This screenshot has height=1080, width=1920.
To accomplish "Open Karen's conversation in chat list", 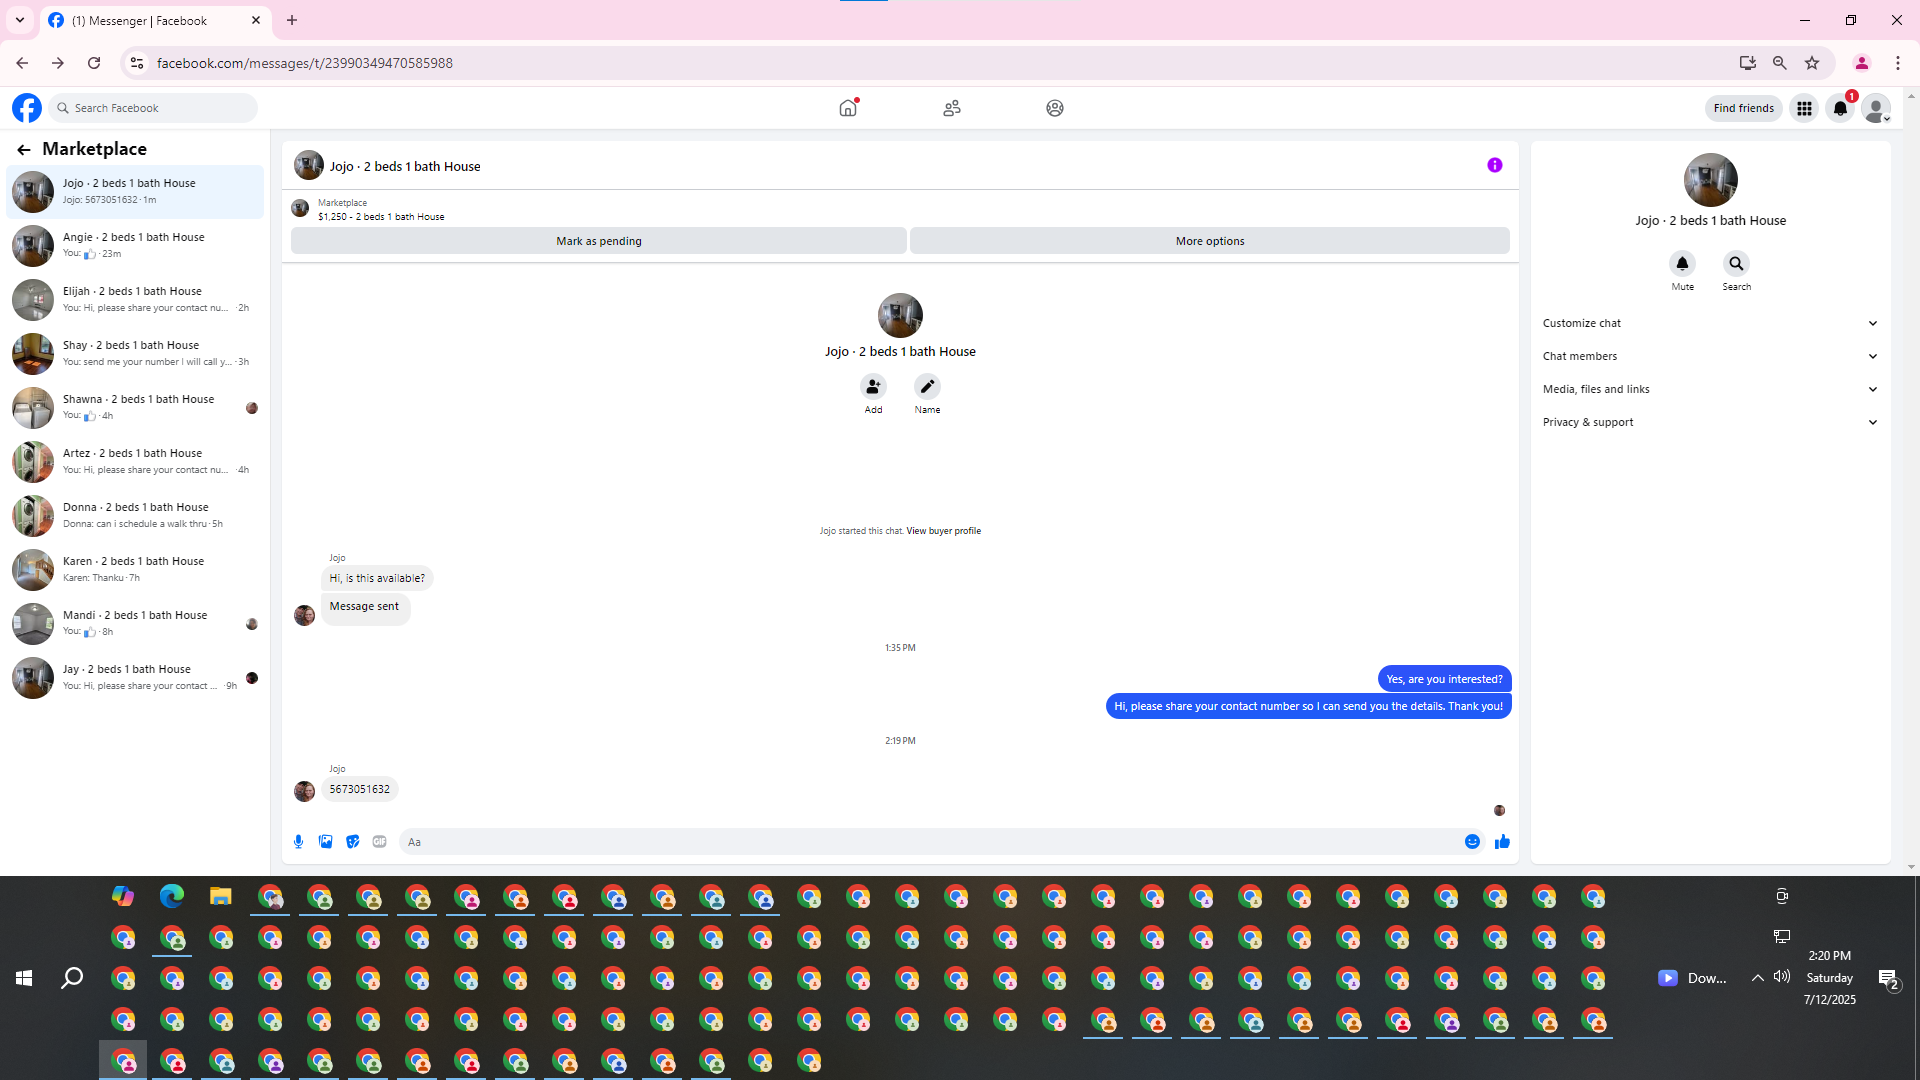I will point(135,569).
